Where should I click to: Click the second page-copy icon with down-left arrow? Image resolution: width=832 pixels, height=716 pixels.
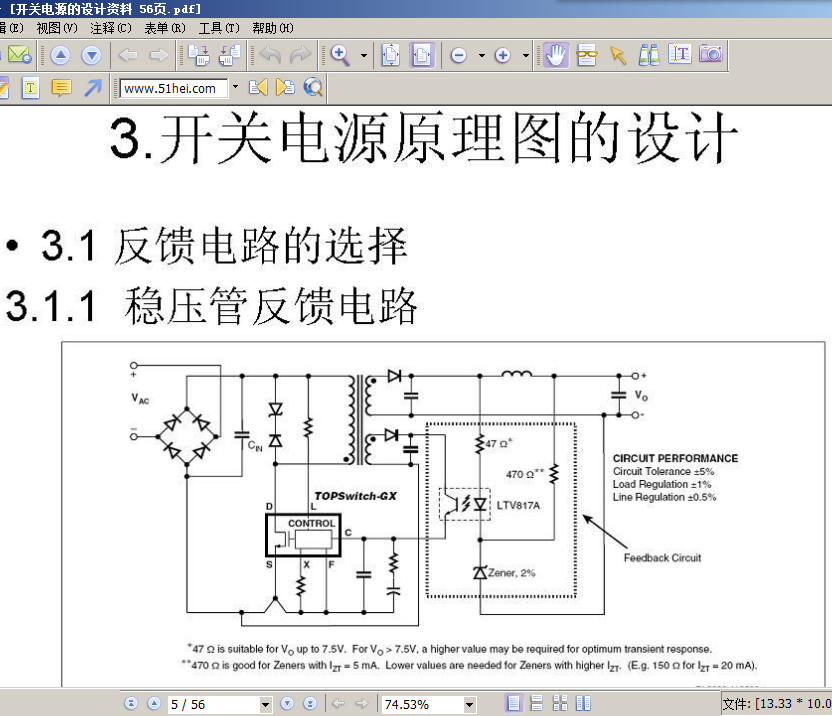(x=229, y=55)
